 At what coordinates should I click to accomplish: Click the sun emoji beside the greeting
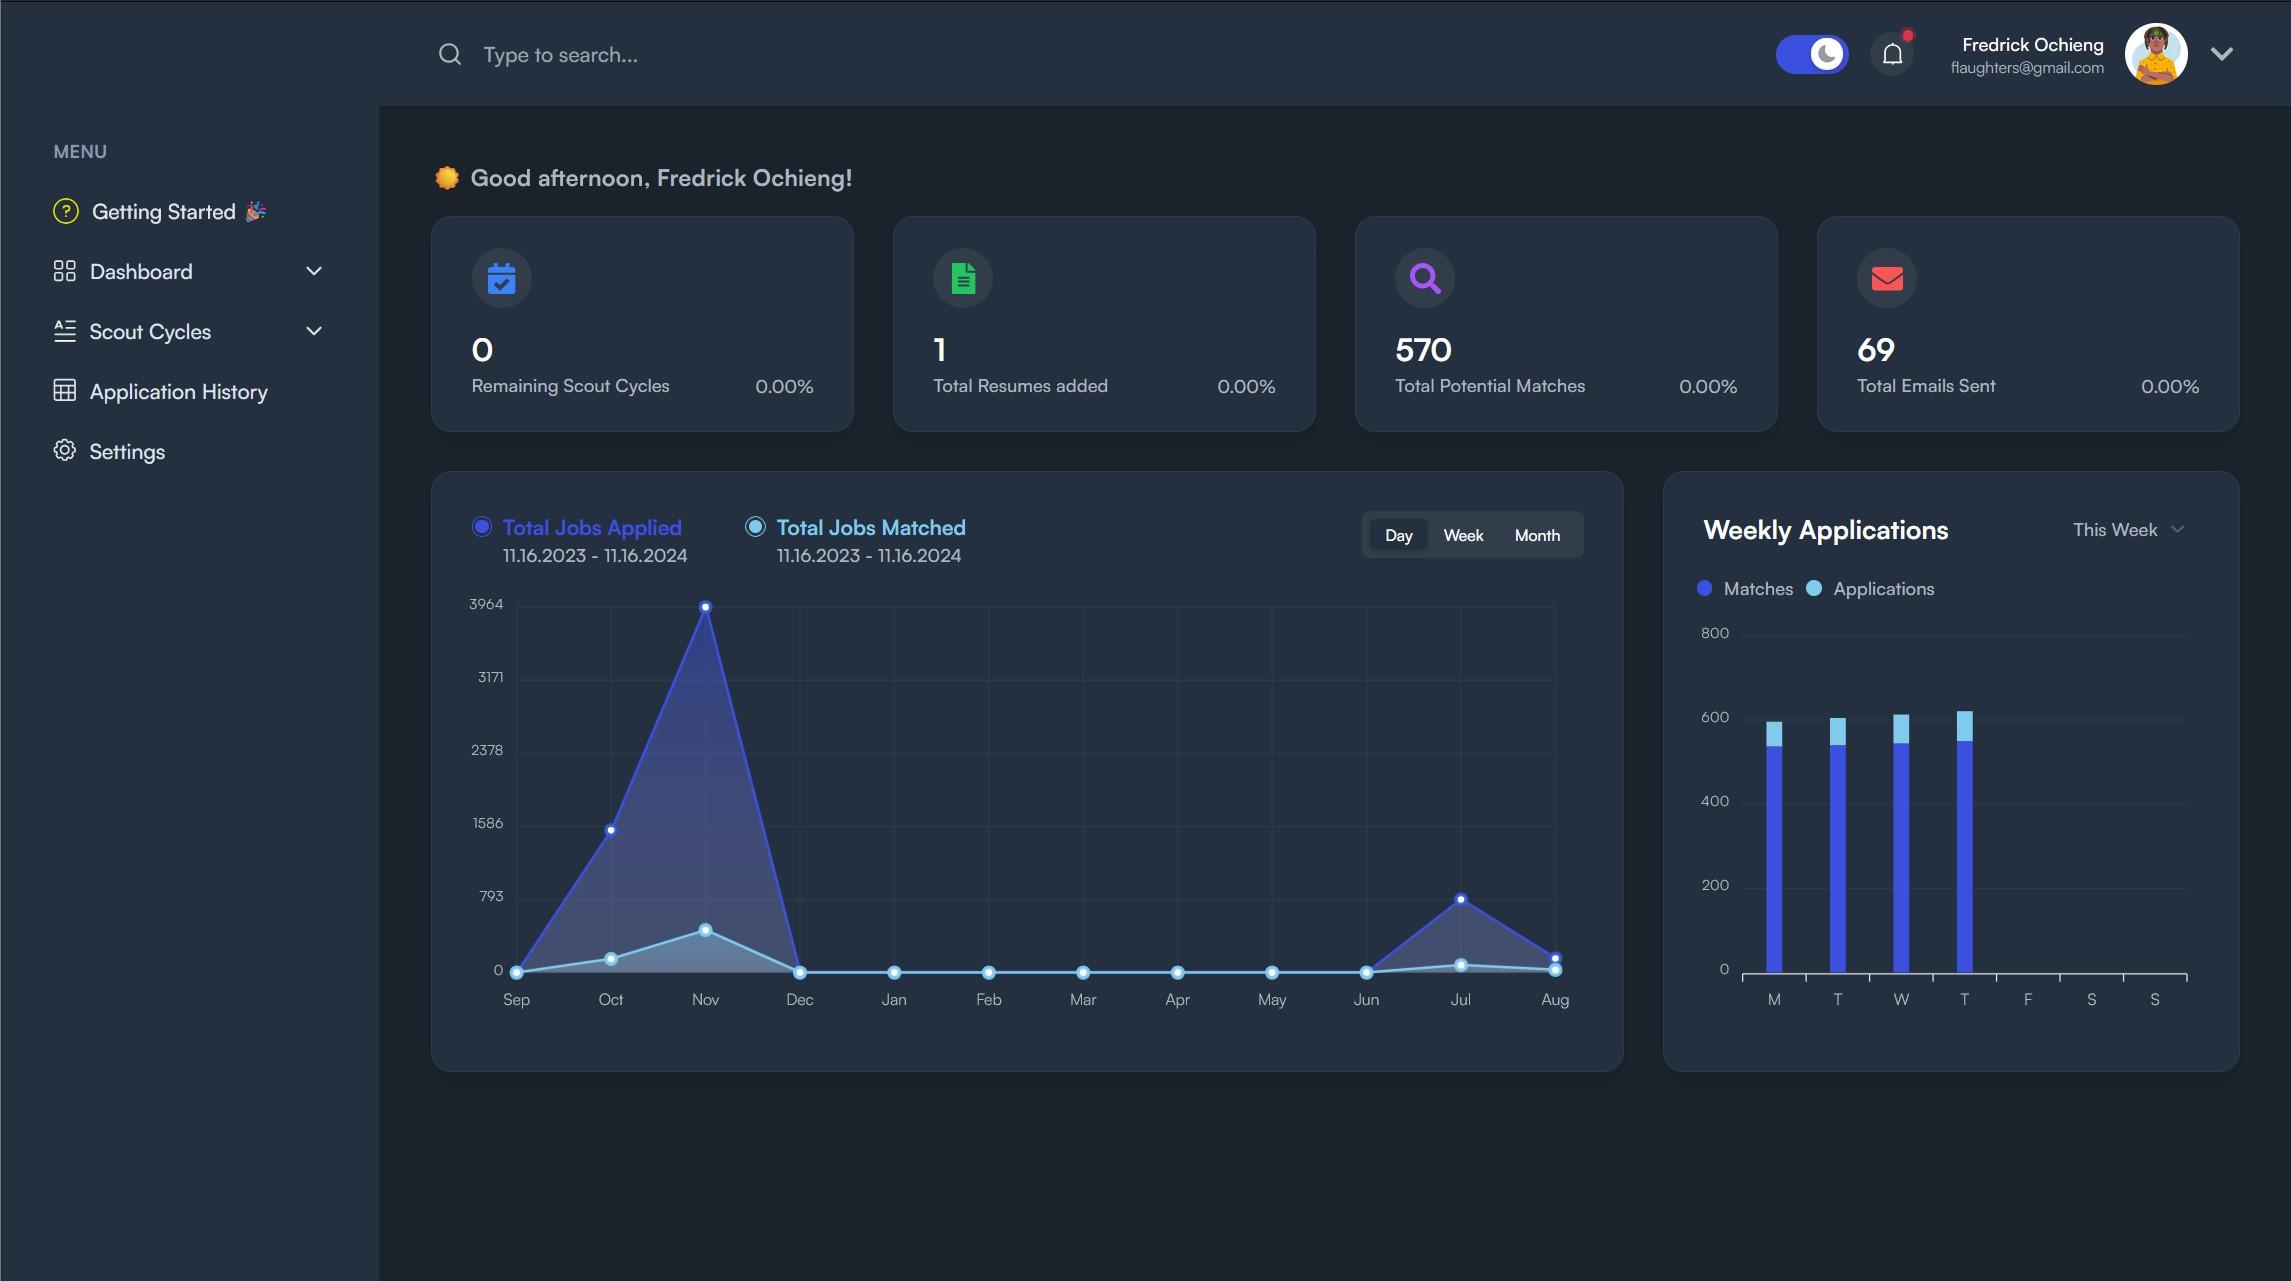coord(447,178)
